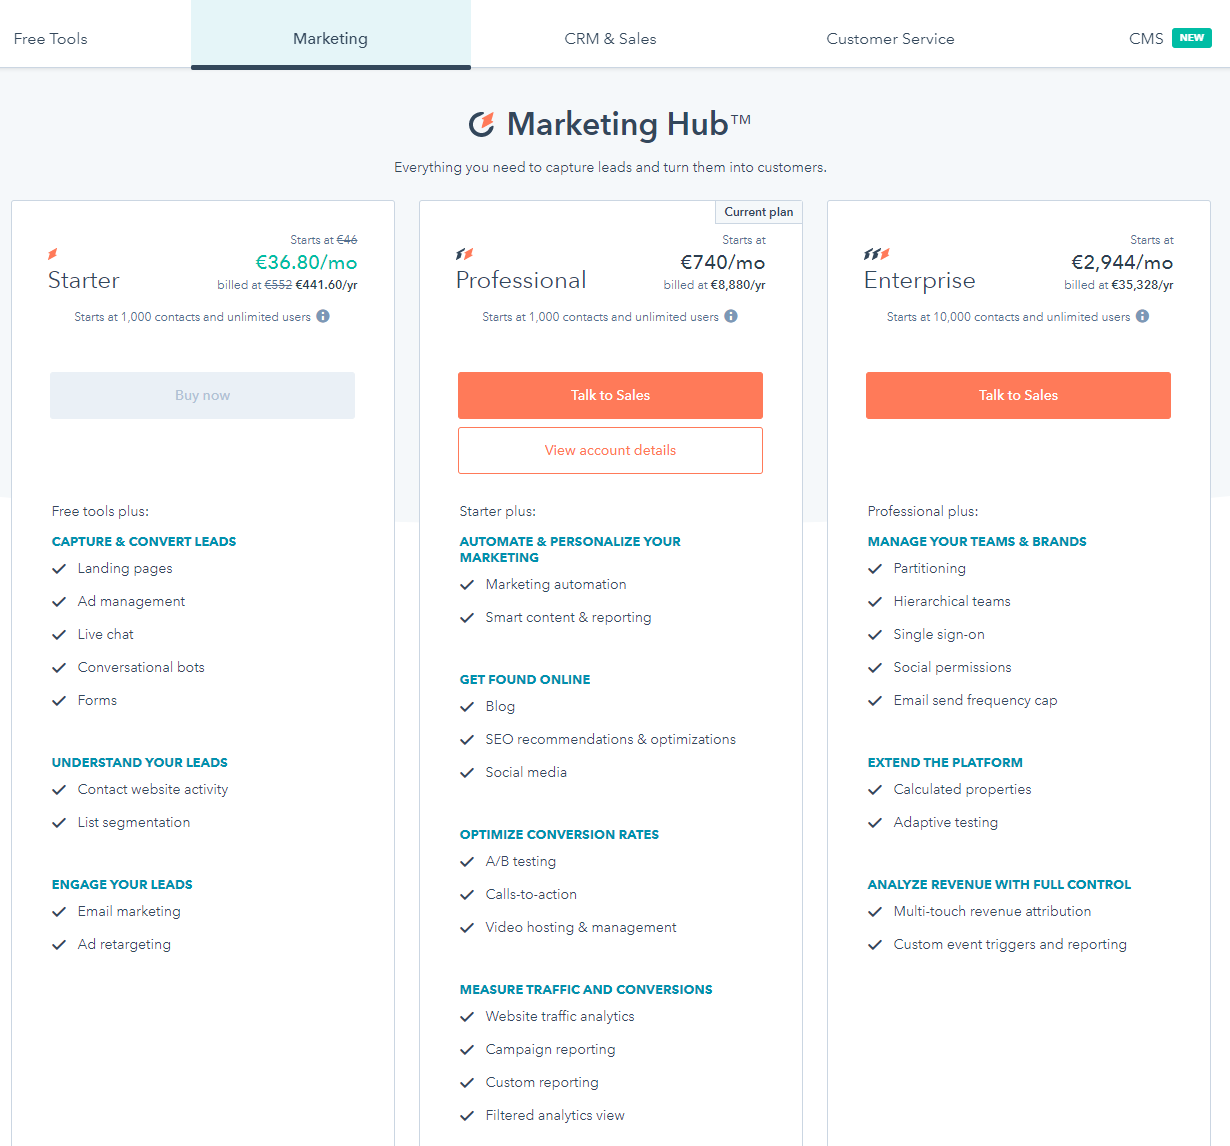The width and height of the screenshot is (1230, 1146).
Task: Click Email send frequency cap text
Action: coord(975,700)
